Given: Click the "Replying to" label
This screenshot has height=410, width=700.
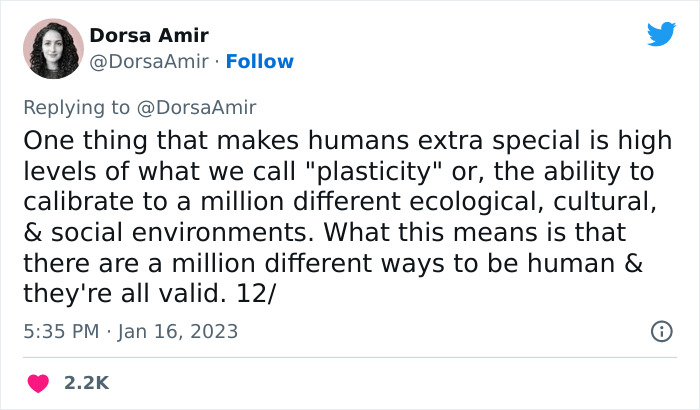Looking at the screenshot, I should click(x=77, y=107).
